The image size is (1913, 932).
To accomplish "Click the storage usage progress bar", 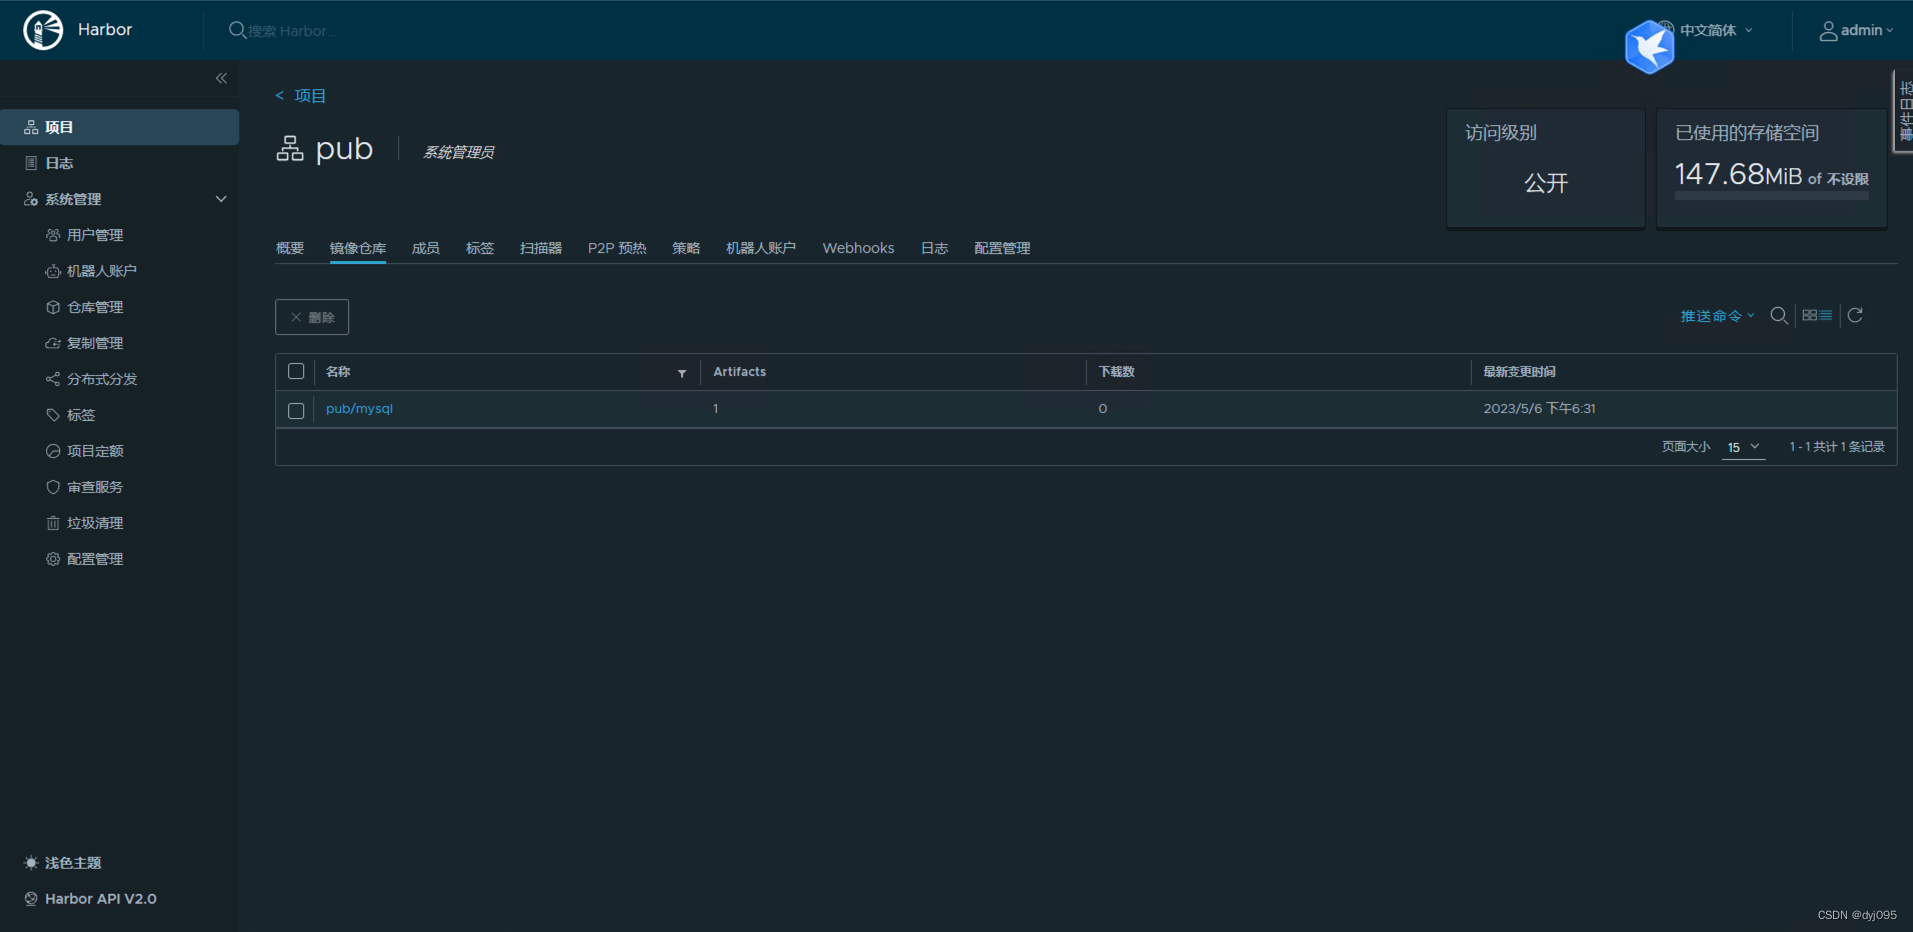I will 1771,196.
